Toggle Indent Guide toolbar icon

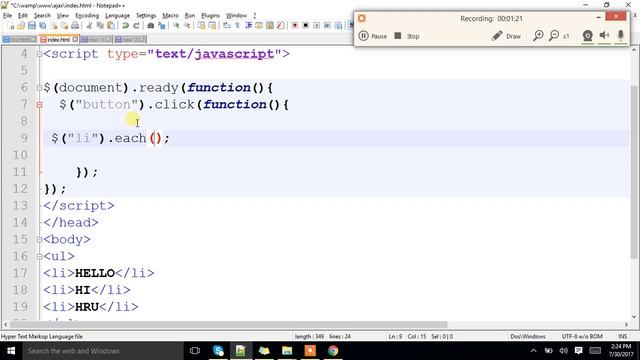click(248, 26)
